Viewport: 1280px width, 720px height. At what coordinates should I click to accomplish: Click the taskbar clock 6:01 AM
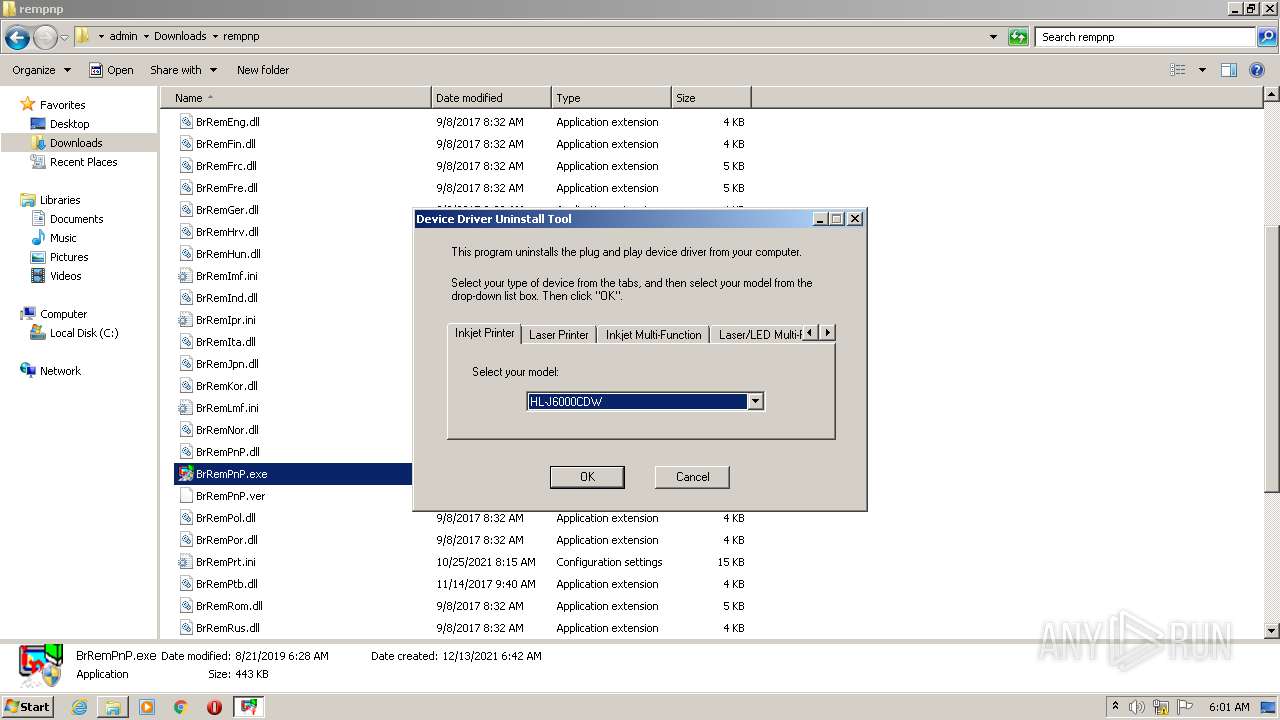click(x=1229, y=707)
